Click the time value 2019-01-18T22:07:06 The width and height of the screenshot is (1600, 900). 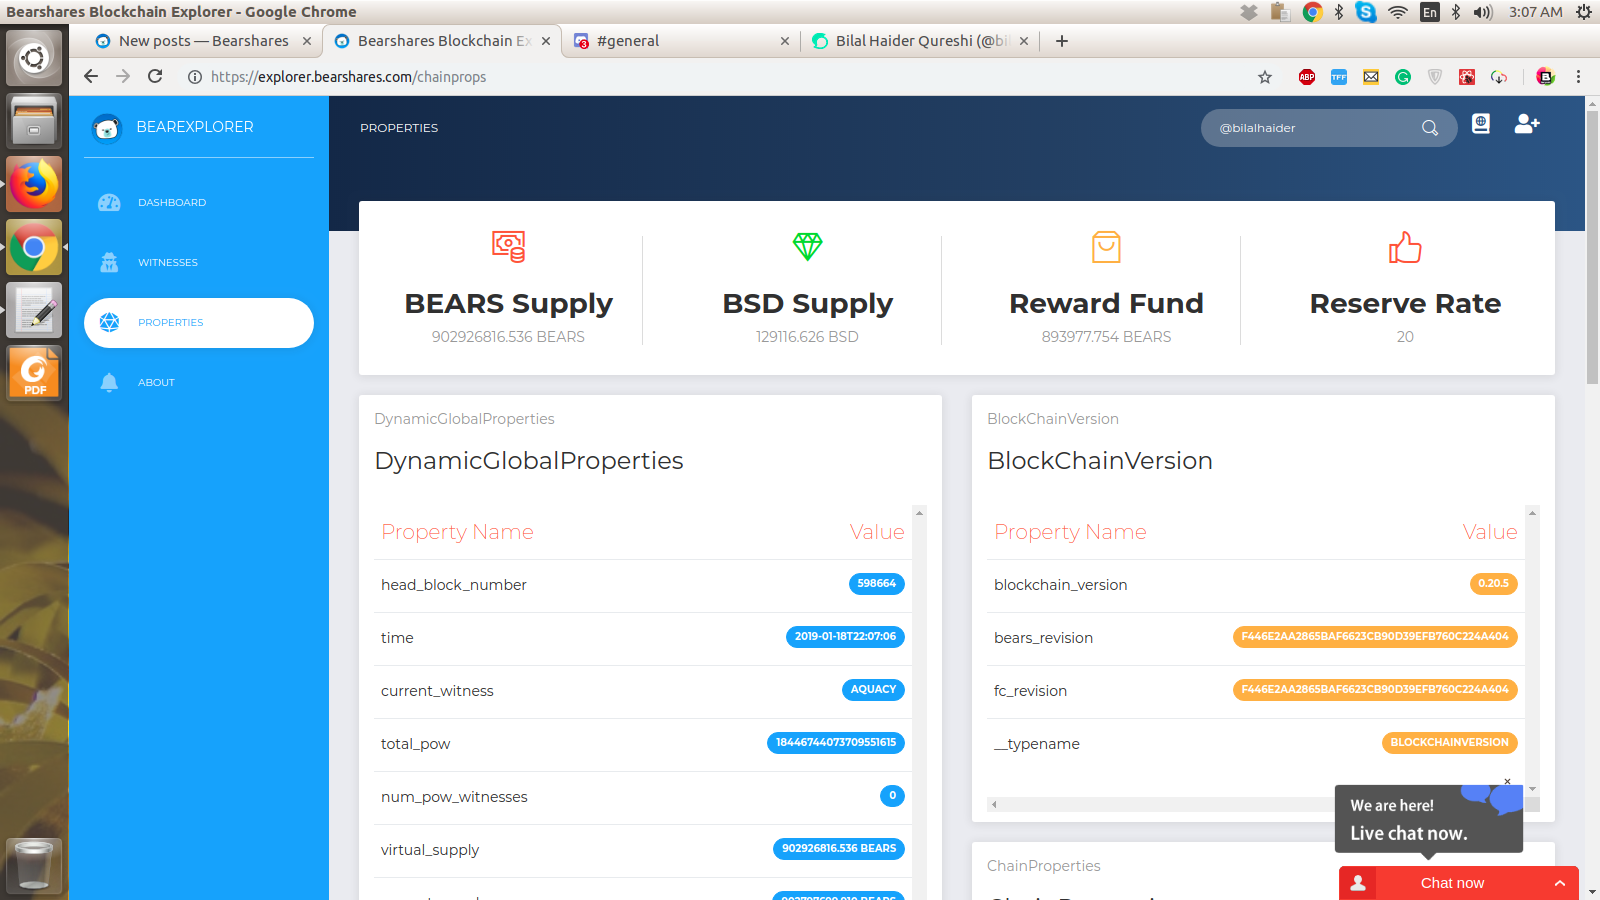845,637
